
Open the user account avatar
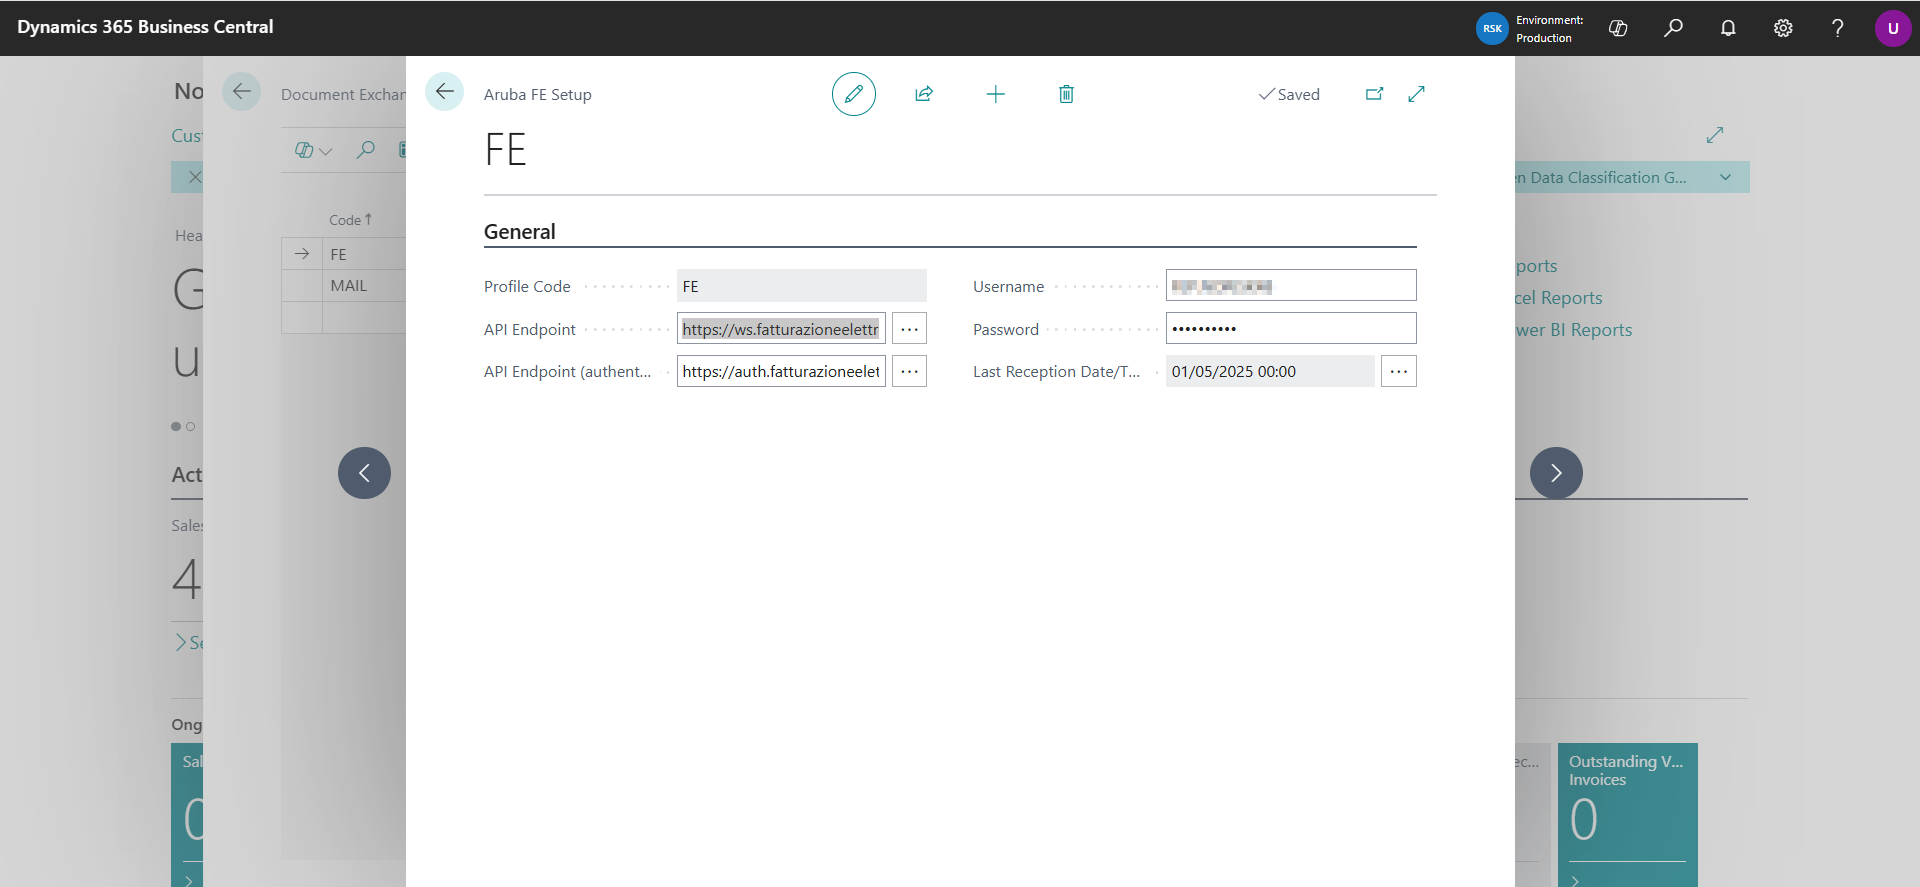1892,28
